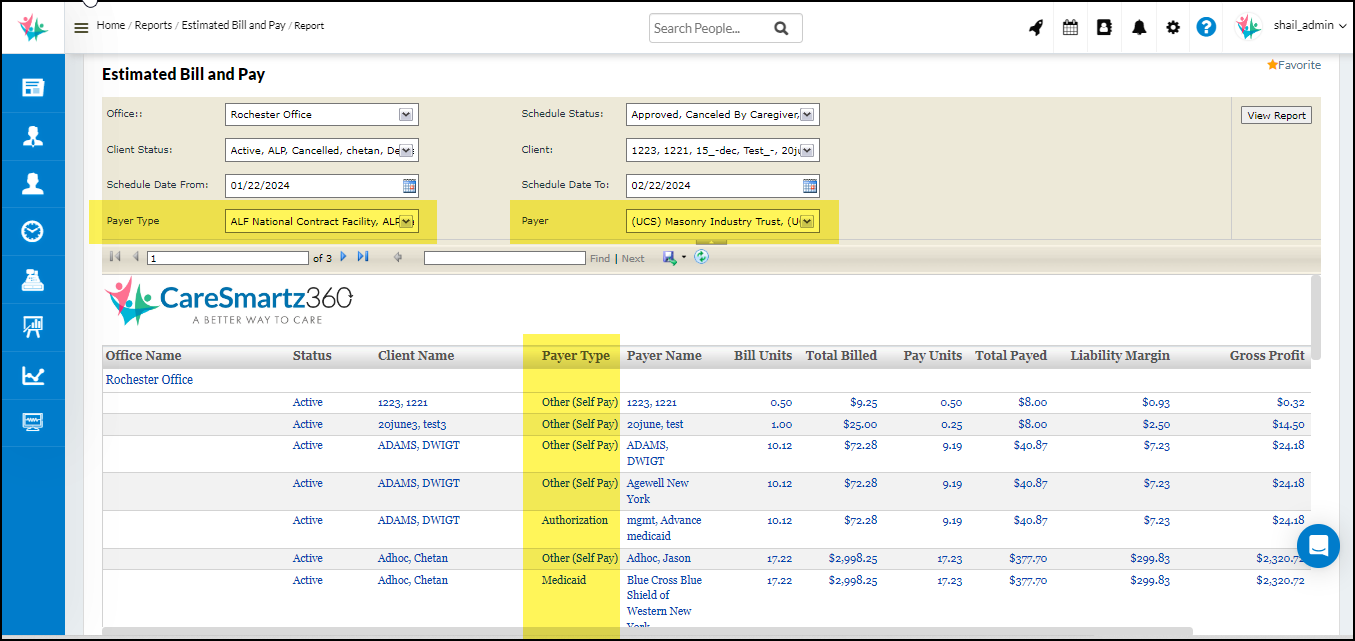Image resolution: width=1355 pixels, height=641 pixels.
Task: Open the Schedule Status dropdown
Action: tap(807, 115)
